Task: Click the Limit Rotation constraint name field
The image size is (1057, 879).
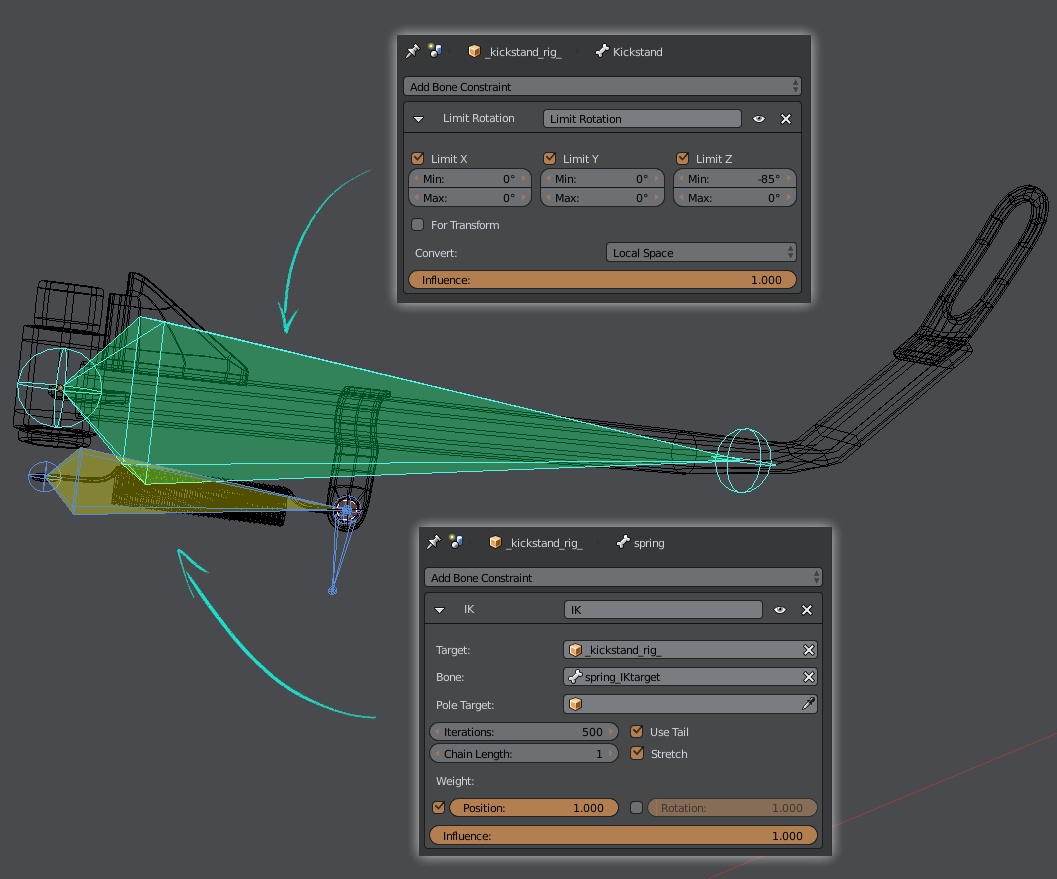Action: click(642, 119)
